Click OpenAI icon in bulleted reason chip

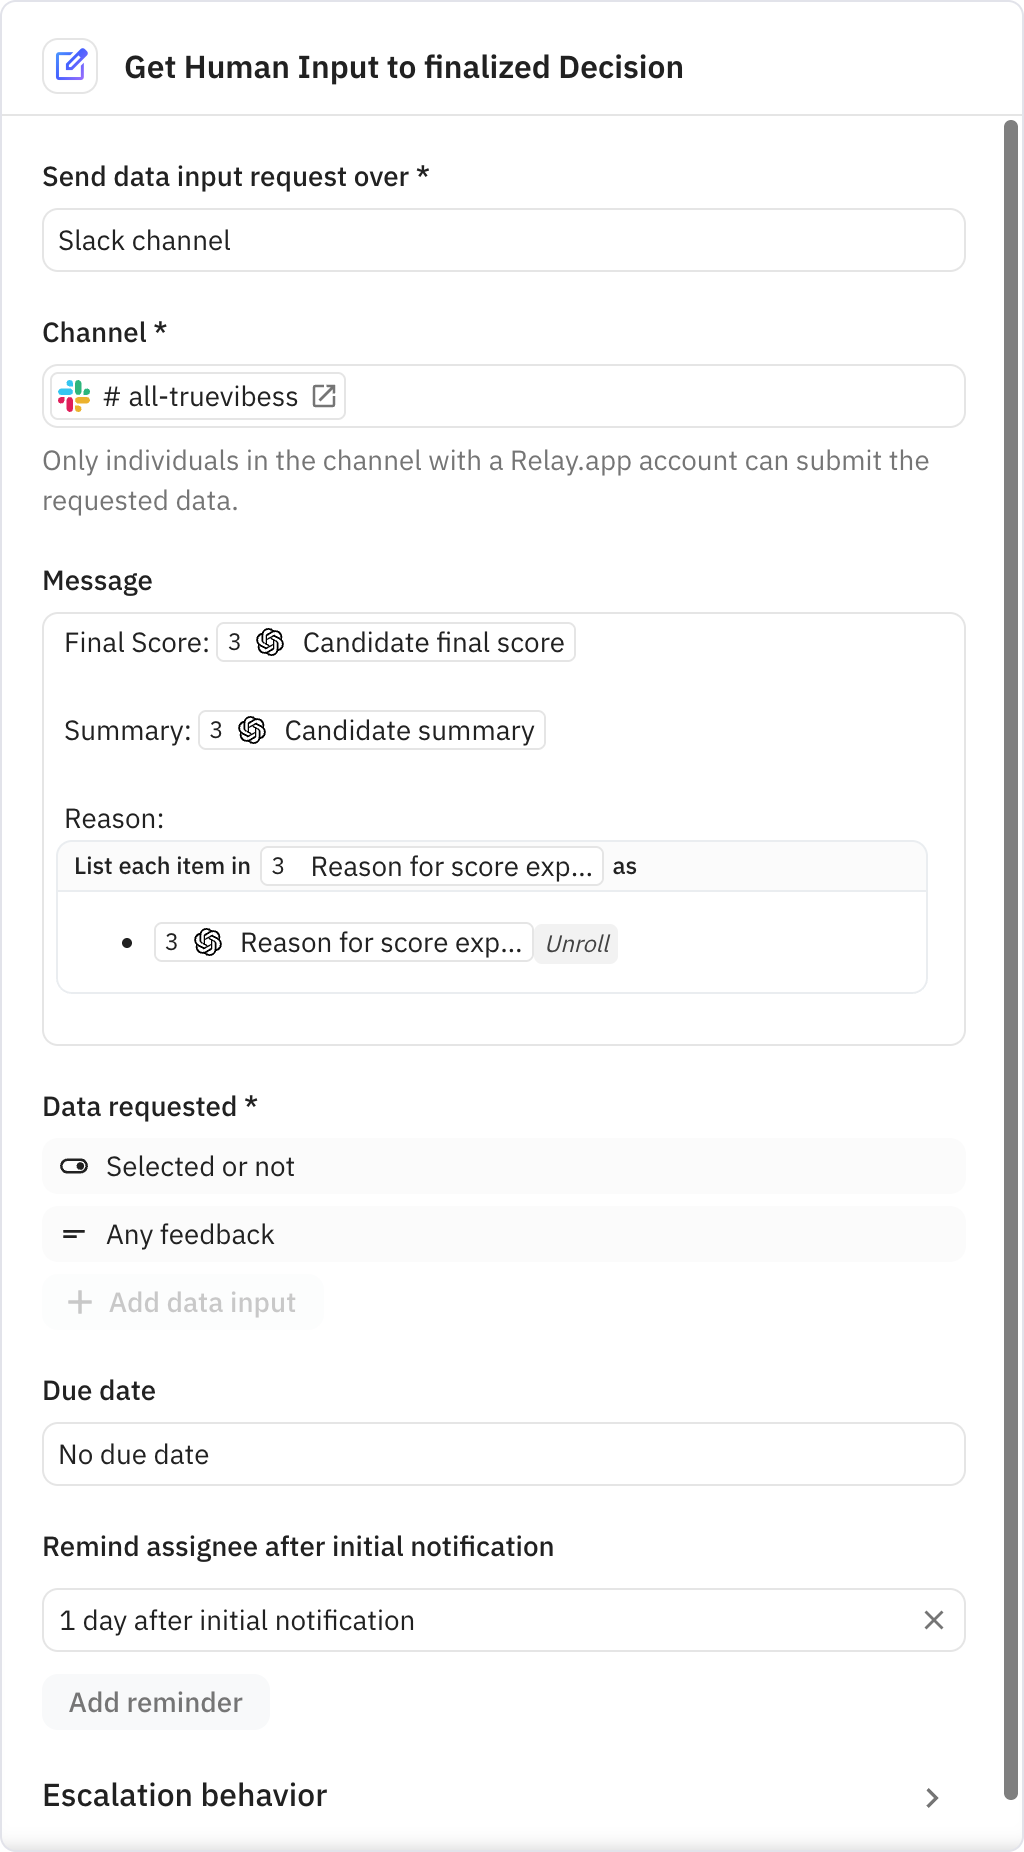point(208,942)
